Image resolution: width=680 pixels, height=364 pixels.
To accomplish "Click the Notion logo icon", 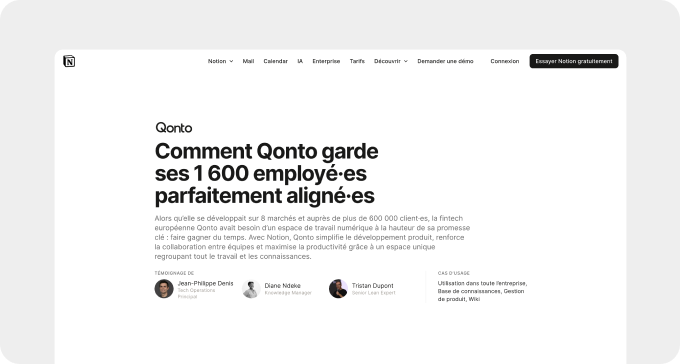I will 69,61.
